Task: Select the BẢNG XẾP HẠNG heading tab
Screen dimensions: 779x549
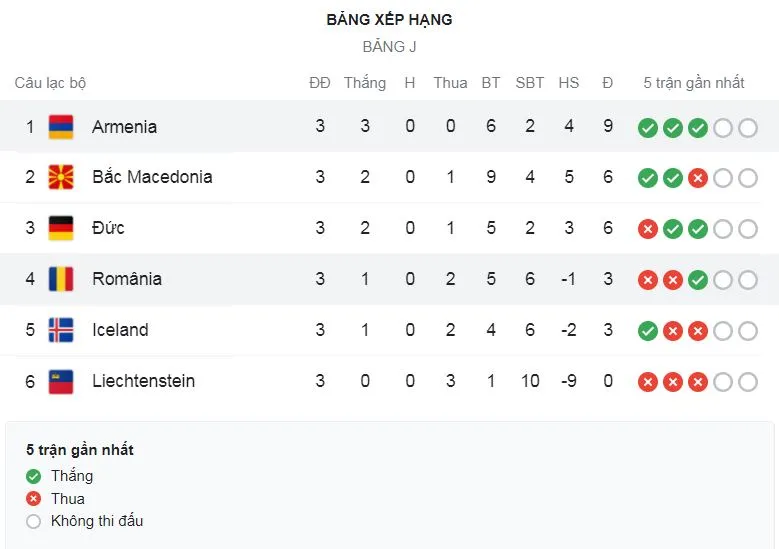Action: click(x=389, y=20)
